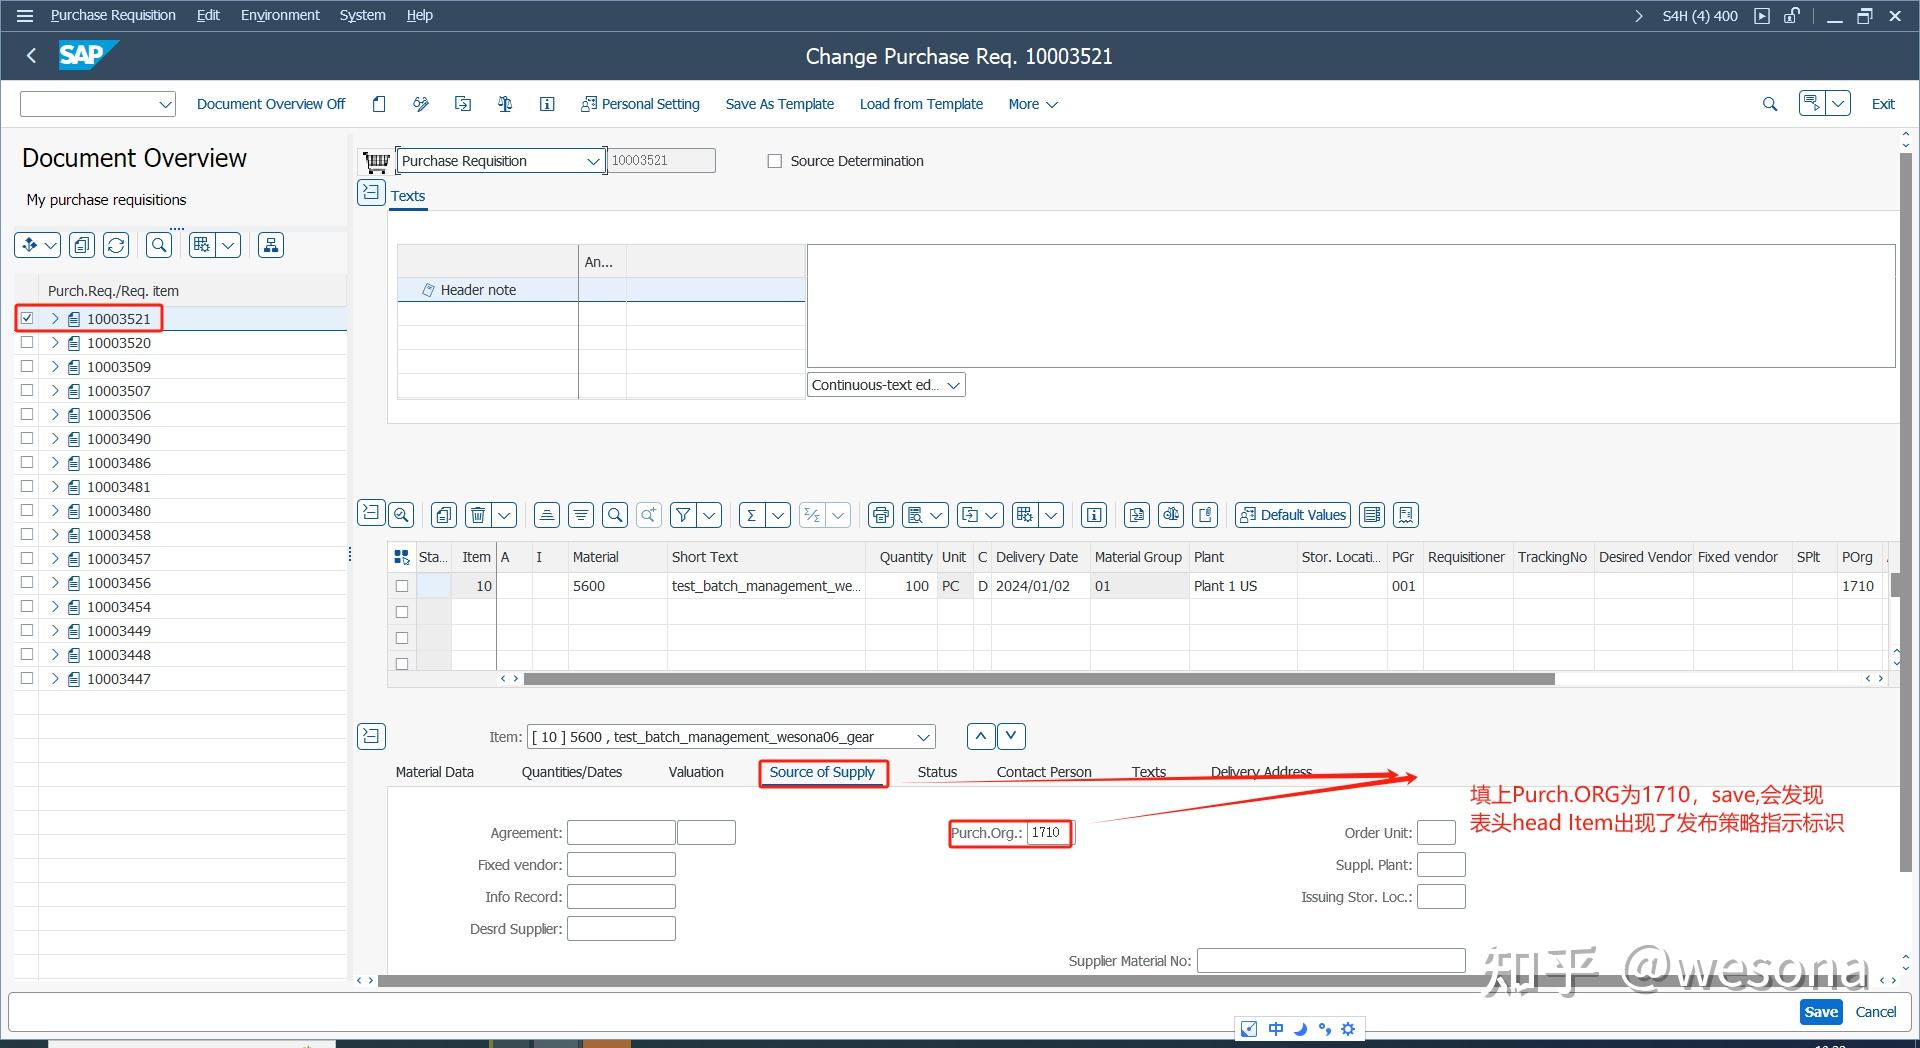Enable the Source Determination checkbox
This screenshot has height=1048, width=1920.
point(774,160)
